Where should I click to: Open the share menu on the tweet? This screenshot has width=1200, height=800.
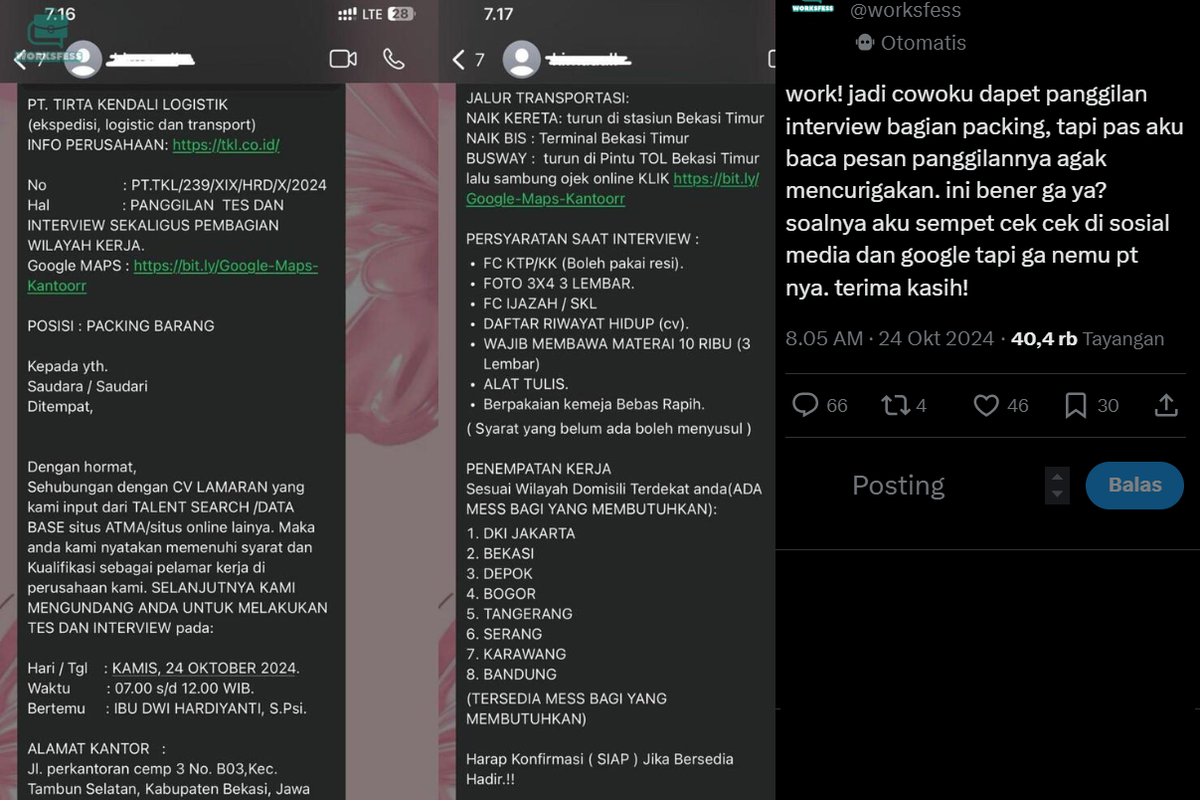1166,404
